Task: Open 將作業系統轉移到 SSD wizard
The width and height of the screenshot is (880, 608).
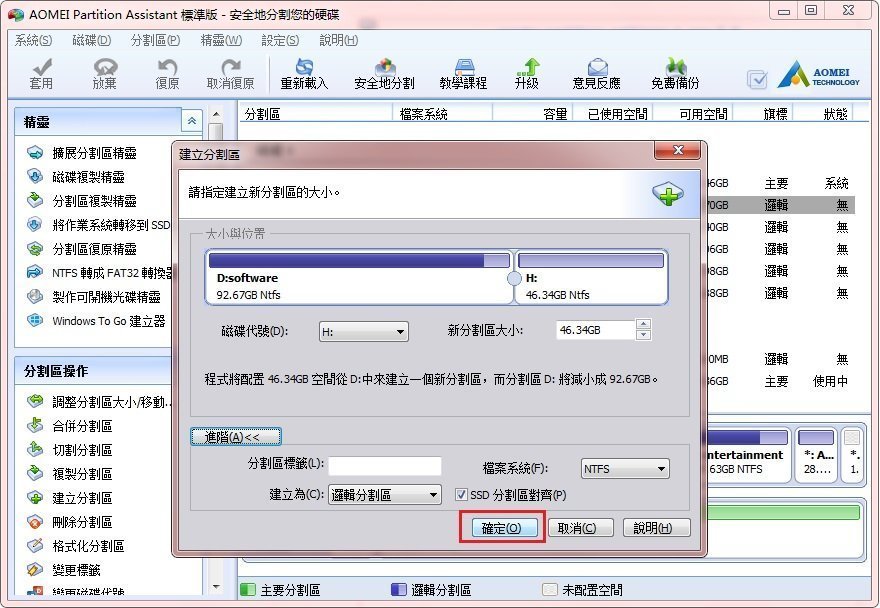Action: [x=98, y=225]
